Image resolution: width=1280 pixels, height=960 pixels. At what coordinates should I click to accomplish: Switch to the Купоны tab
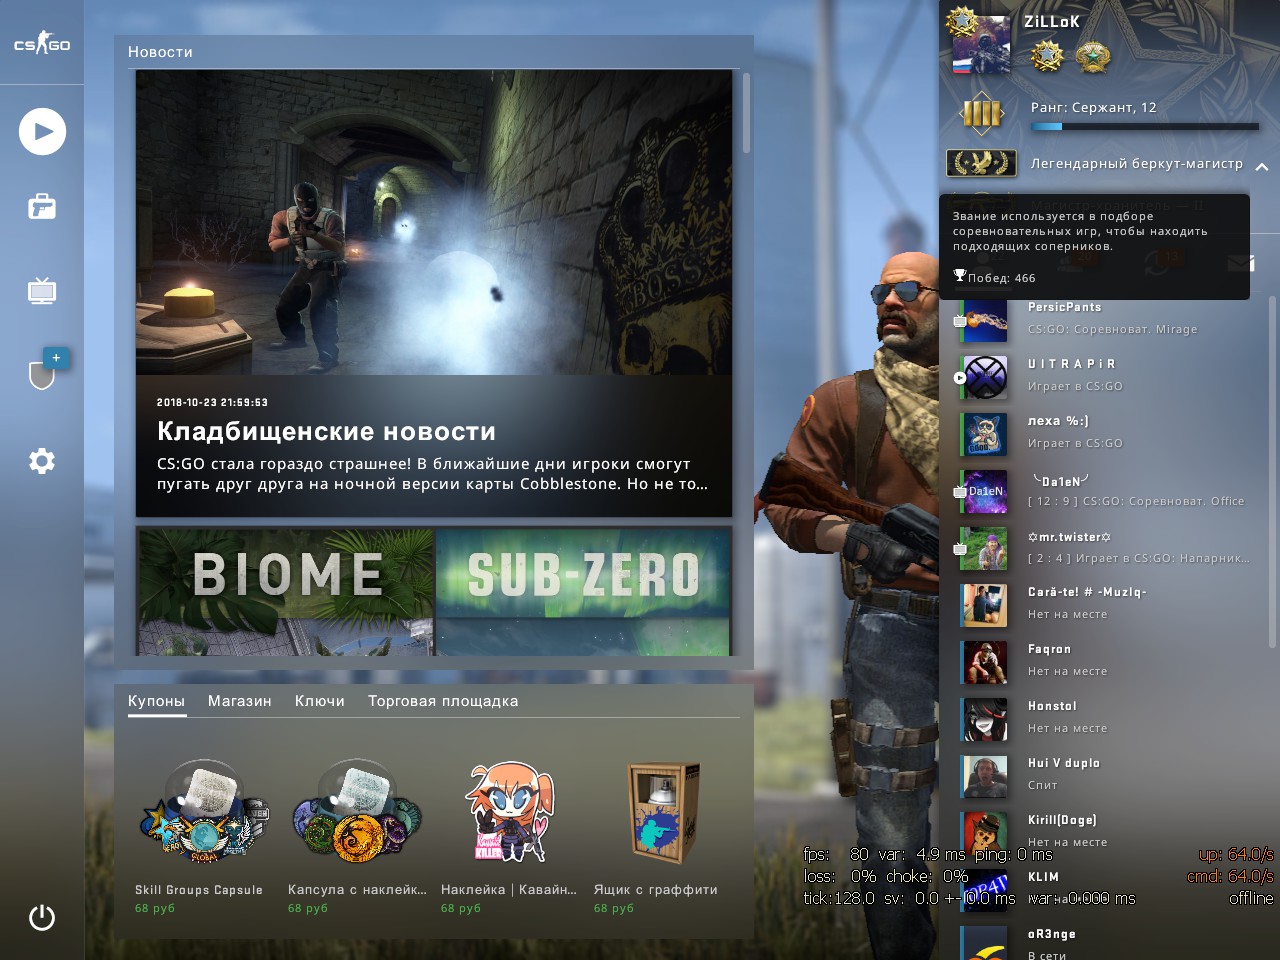click(x=156, y=701)
